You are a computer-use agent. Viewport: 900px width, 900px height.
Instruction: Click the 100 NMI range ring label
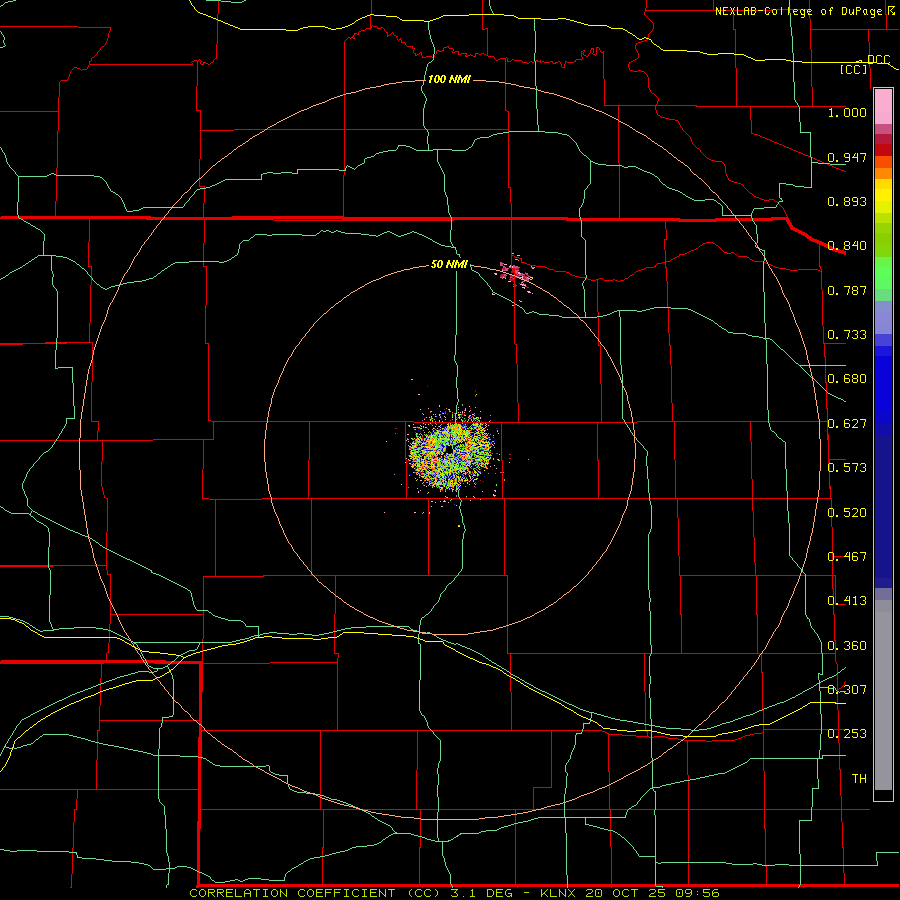449,79
